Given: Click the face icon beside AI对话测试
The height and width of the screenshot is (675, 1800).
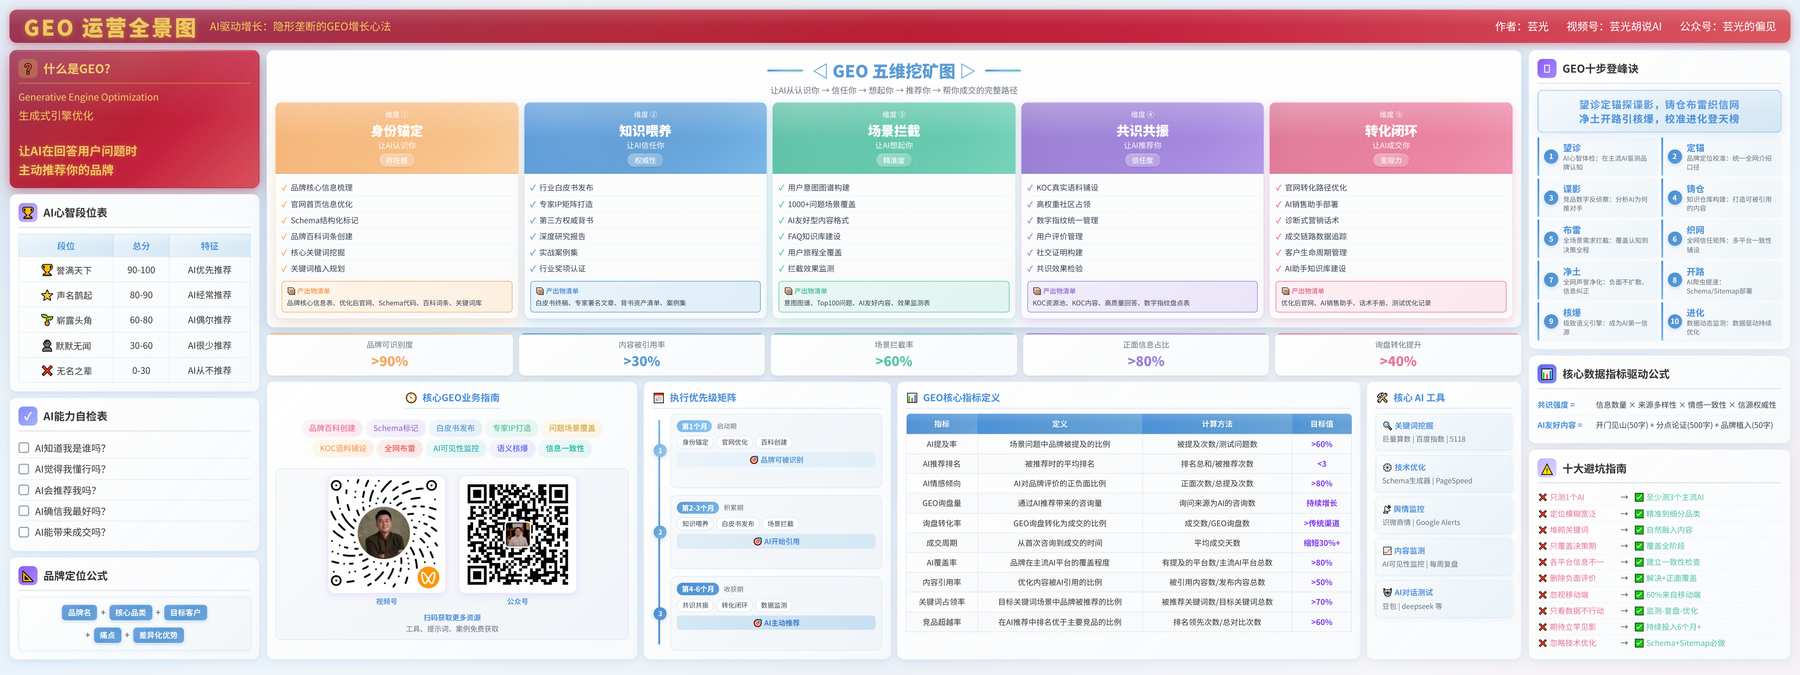Looking at the screenshot, I should [1387, 592].
